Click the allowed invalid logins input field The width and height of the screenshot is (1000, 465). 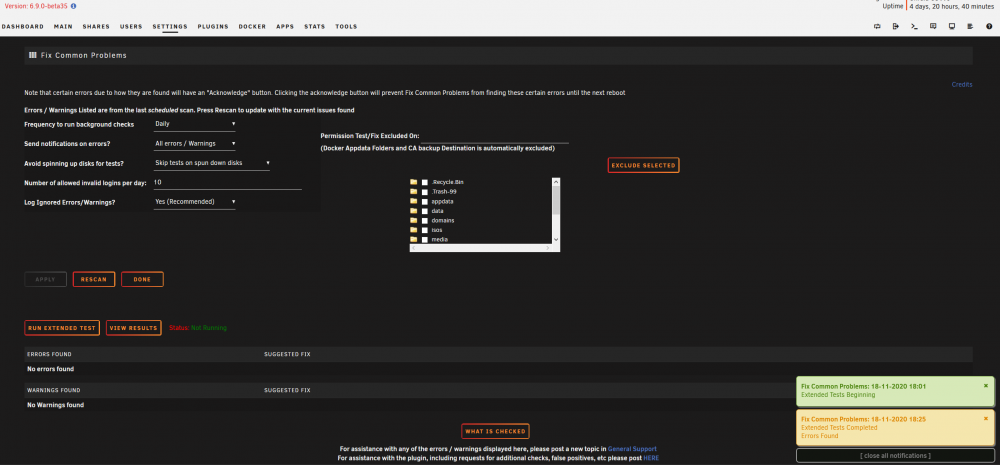point(228,182)
